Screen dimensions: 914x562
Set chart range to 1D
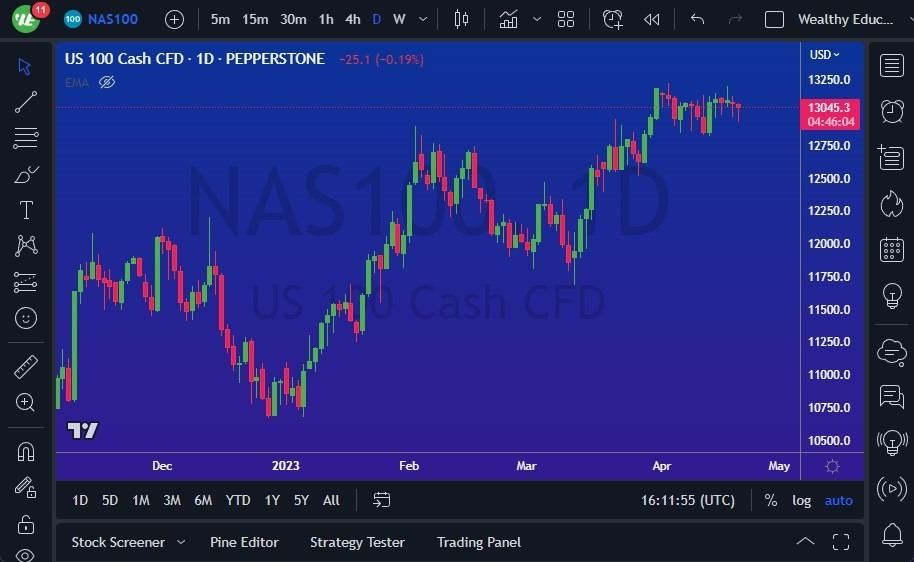coord(80,500)
